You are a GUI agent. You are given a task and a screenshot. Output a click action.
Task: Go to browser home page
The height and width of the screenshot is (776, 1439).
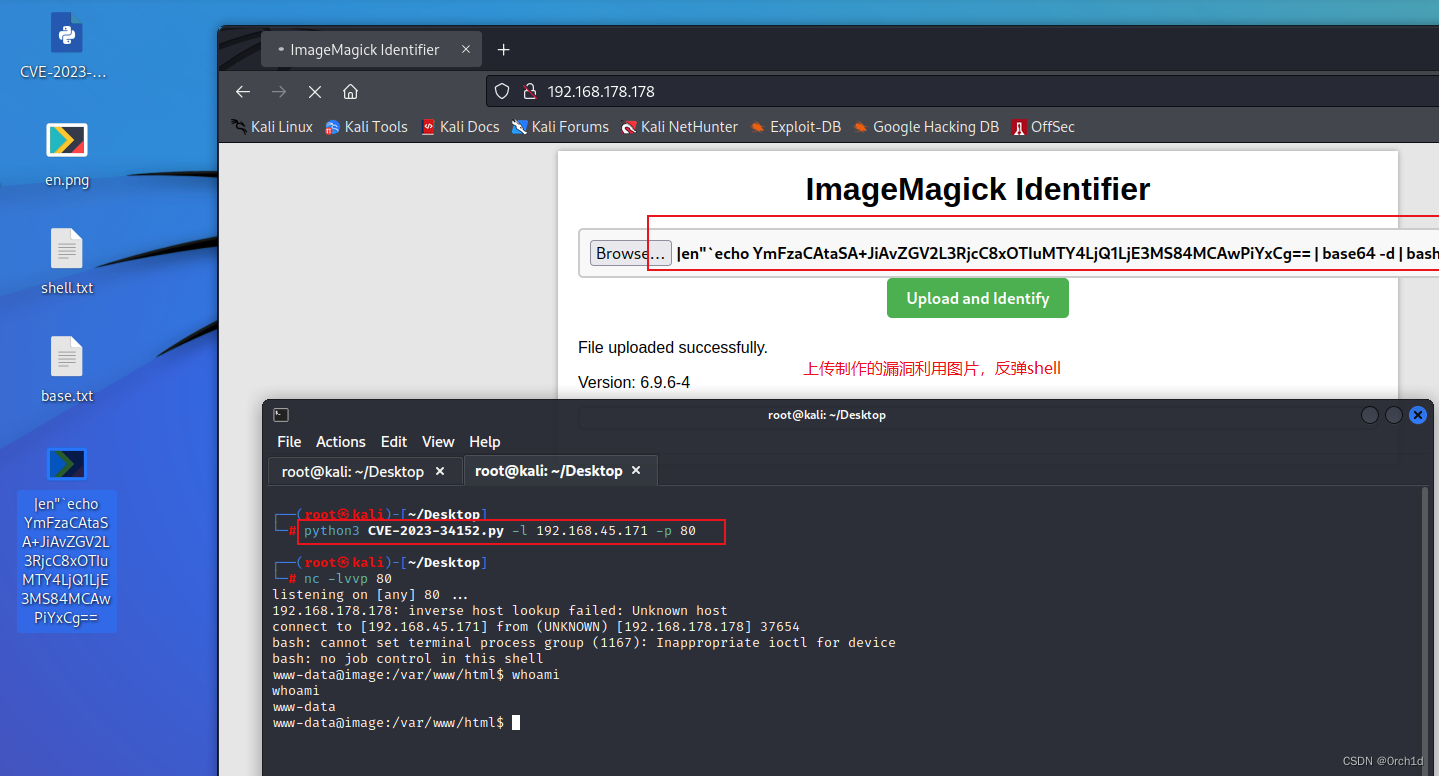350,91
